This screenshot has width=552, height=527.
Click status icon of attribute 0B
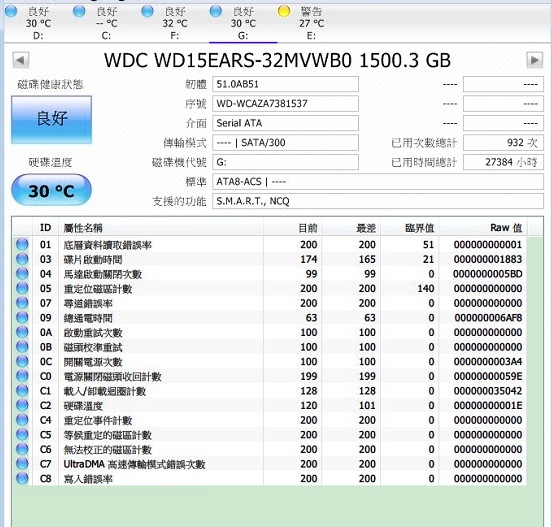22,347
